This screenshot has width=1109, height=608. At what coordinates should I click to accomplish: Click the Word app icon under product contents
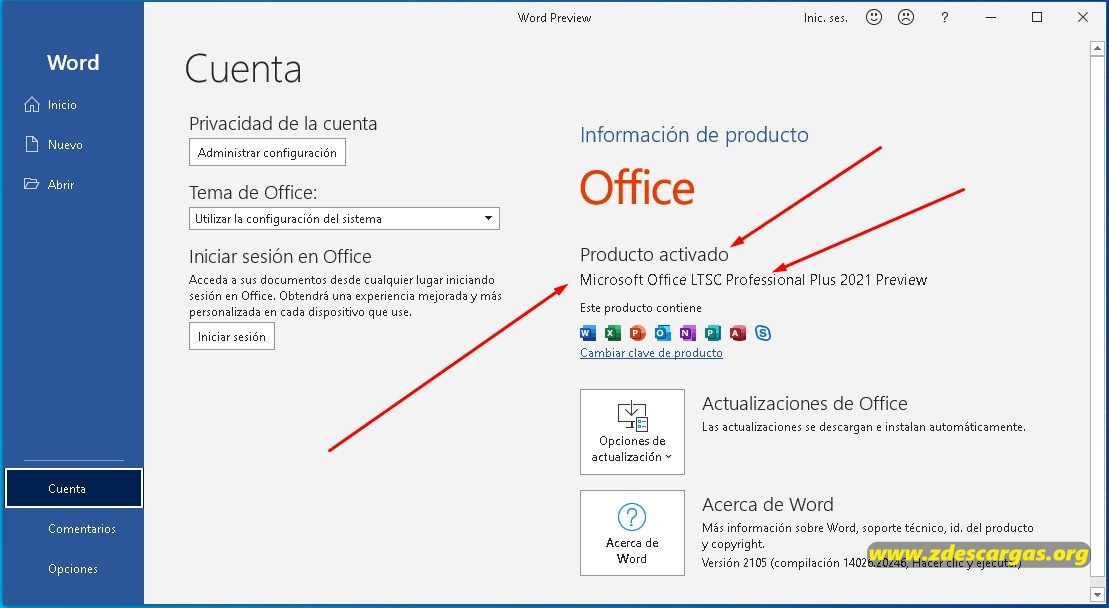pyautogui.click(x=588, y=333)
